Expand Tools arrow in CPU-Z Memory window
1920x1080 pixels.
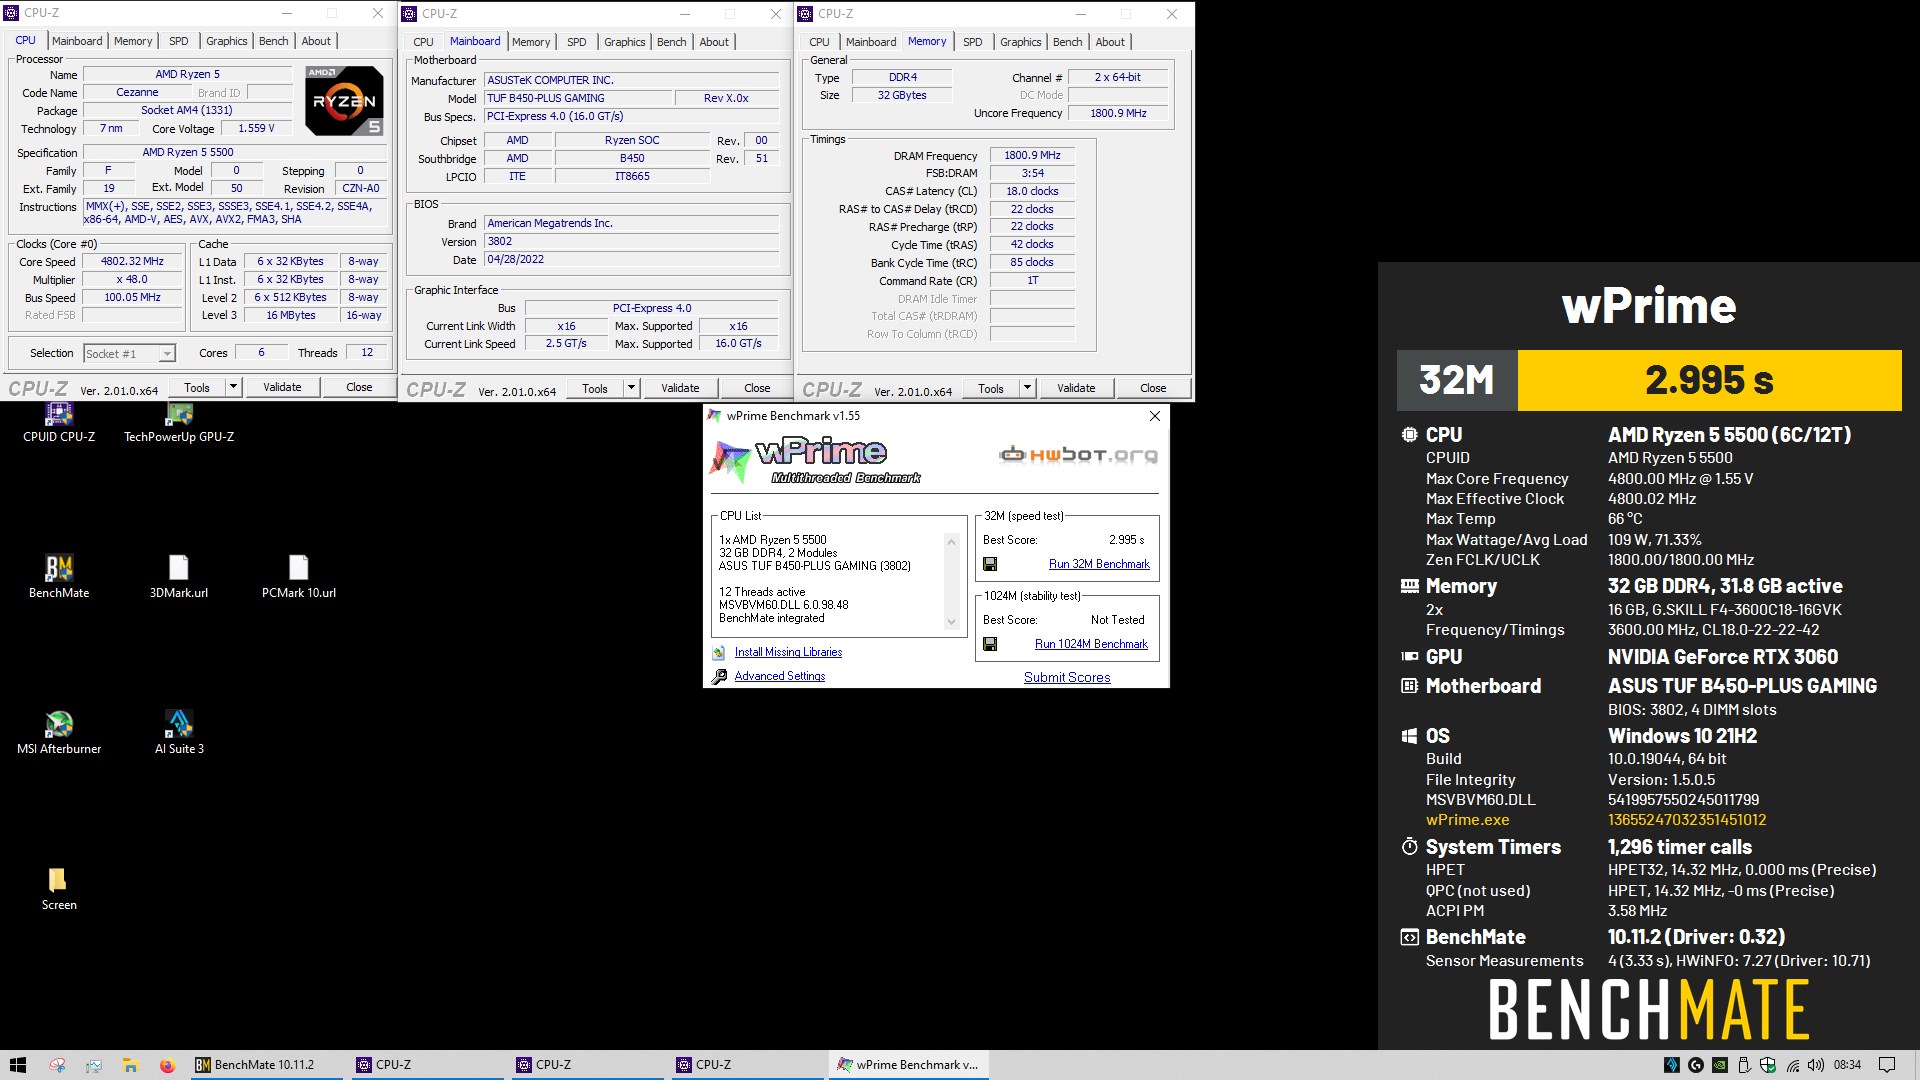pos(1027,388)
